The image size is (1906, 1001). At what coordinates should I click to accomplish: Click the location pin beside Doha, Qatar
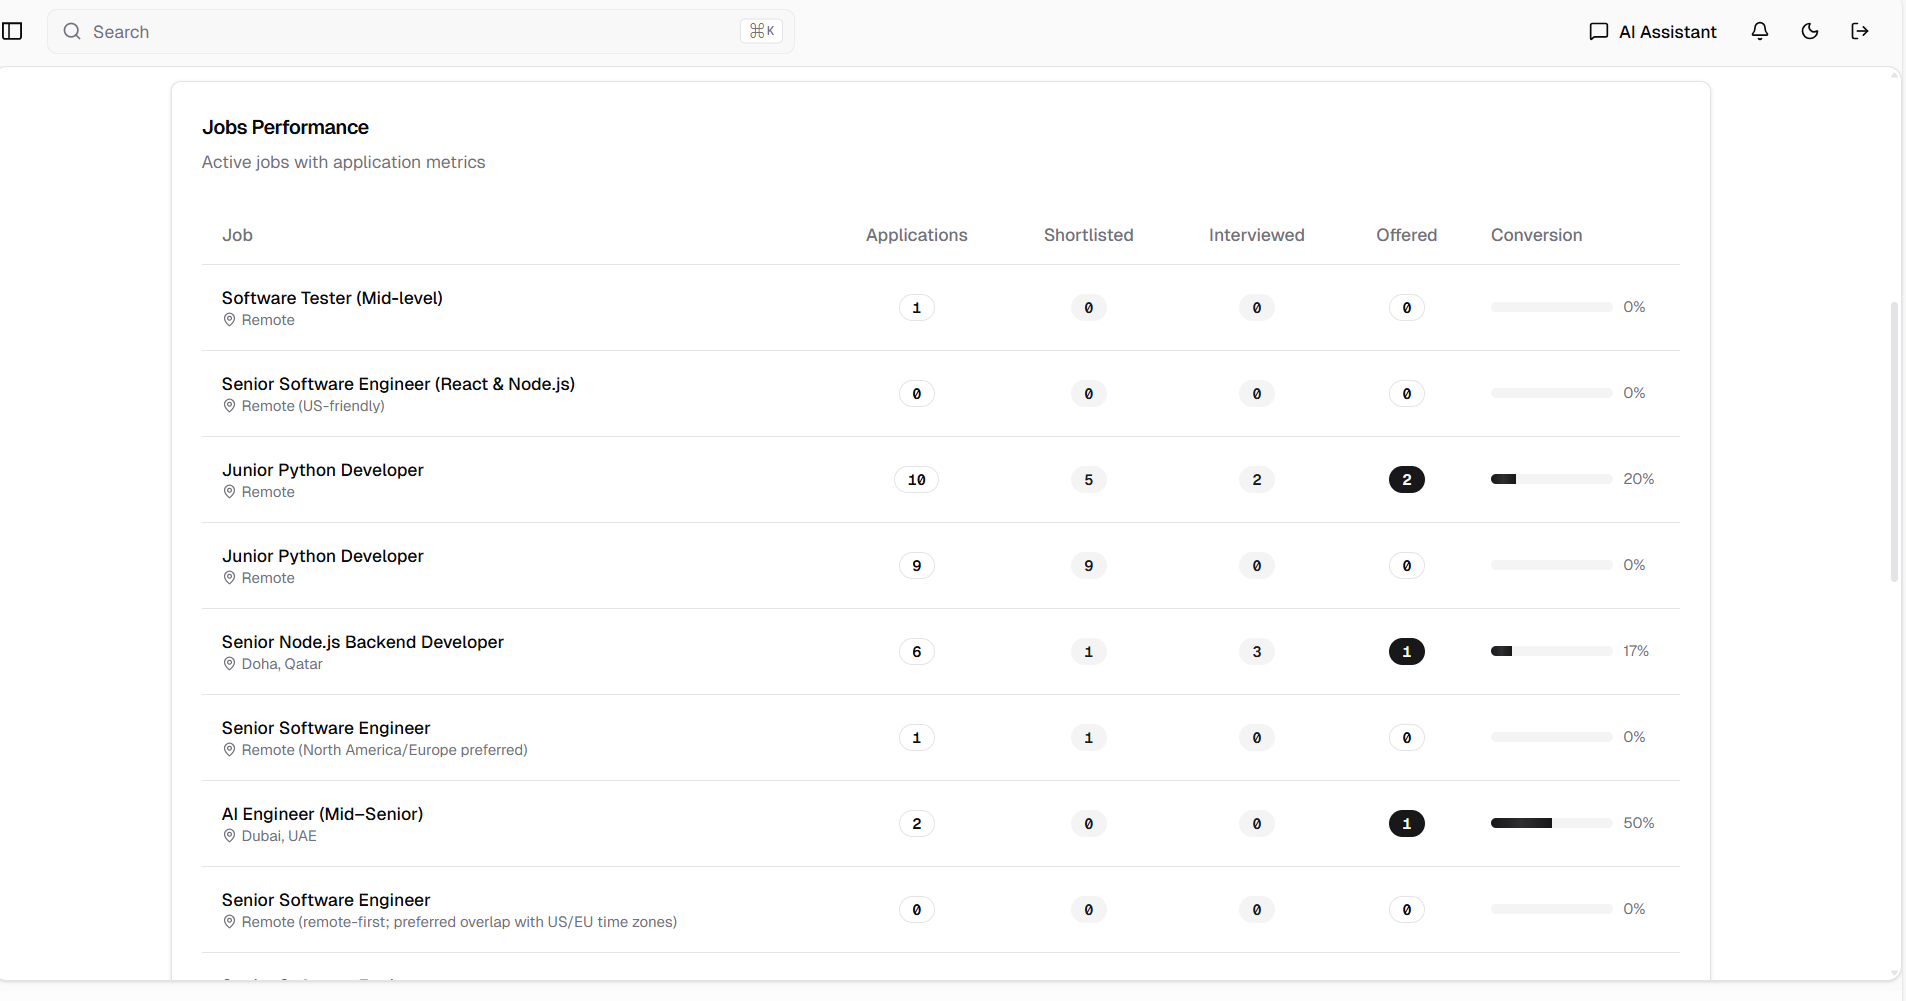(x=229, y=664)
